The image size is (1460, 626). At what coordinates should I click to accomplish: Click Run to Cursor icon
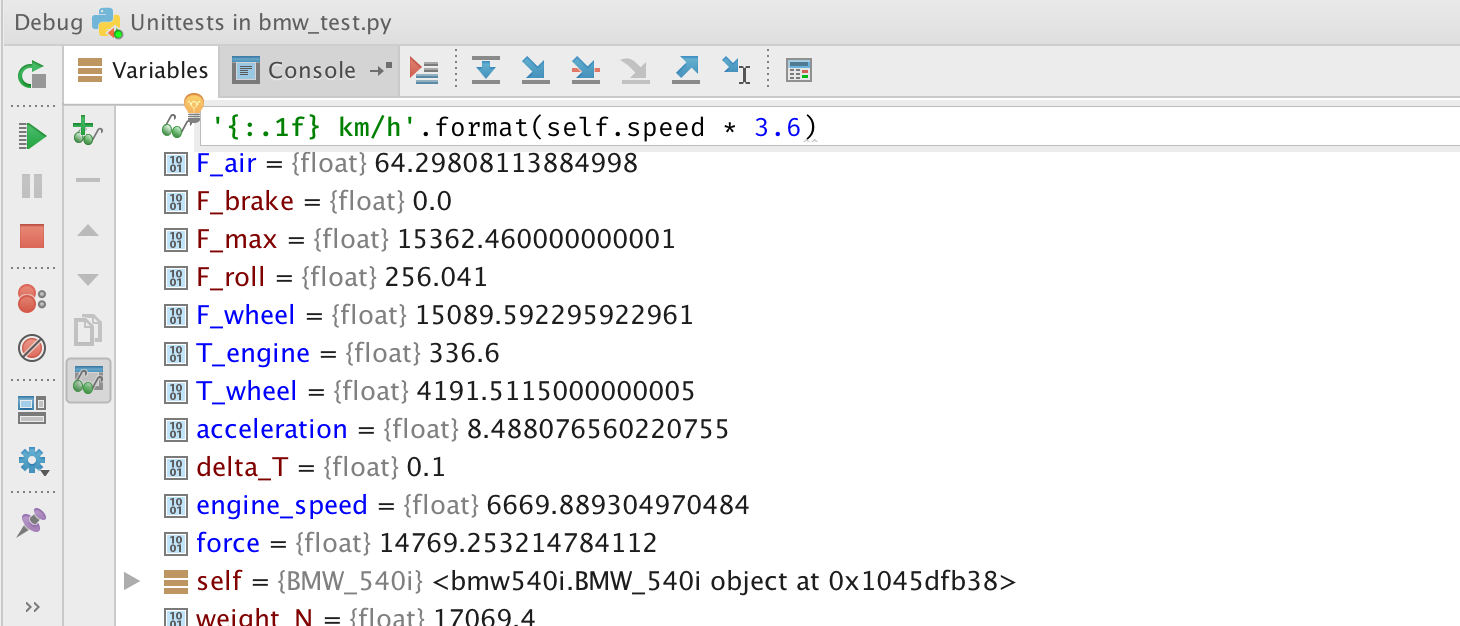(736, 70)
